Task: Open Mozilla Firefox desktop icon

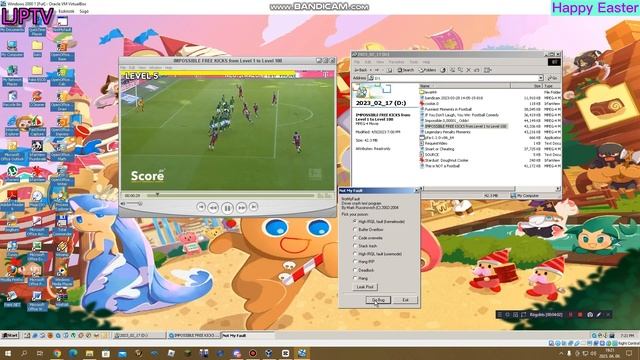Action: [12, 273]
